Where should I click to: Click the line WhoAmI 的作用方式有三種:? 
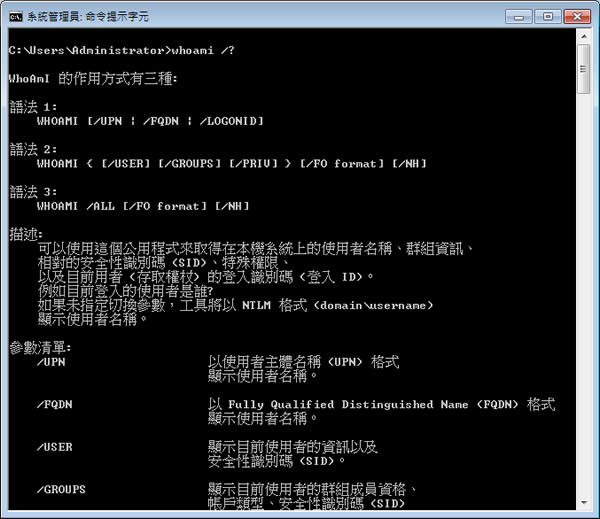(93, 79)
